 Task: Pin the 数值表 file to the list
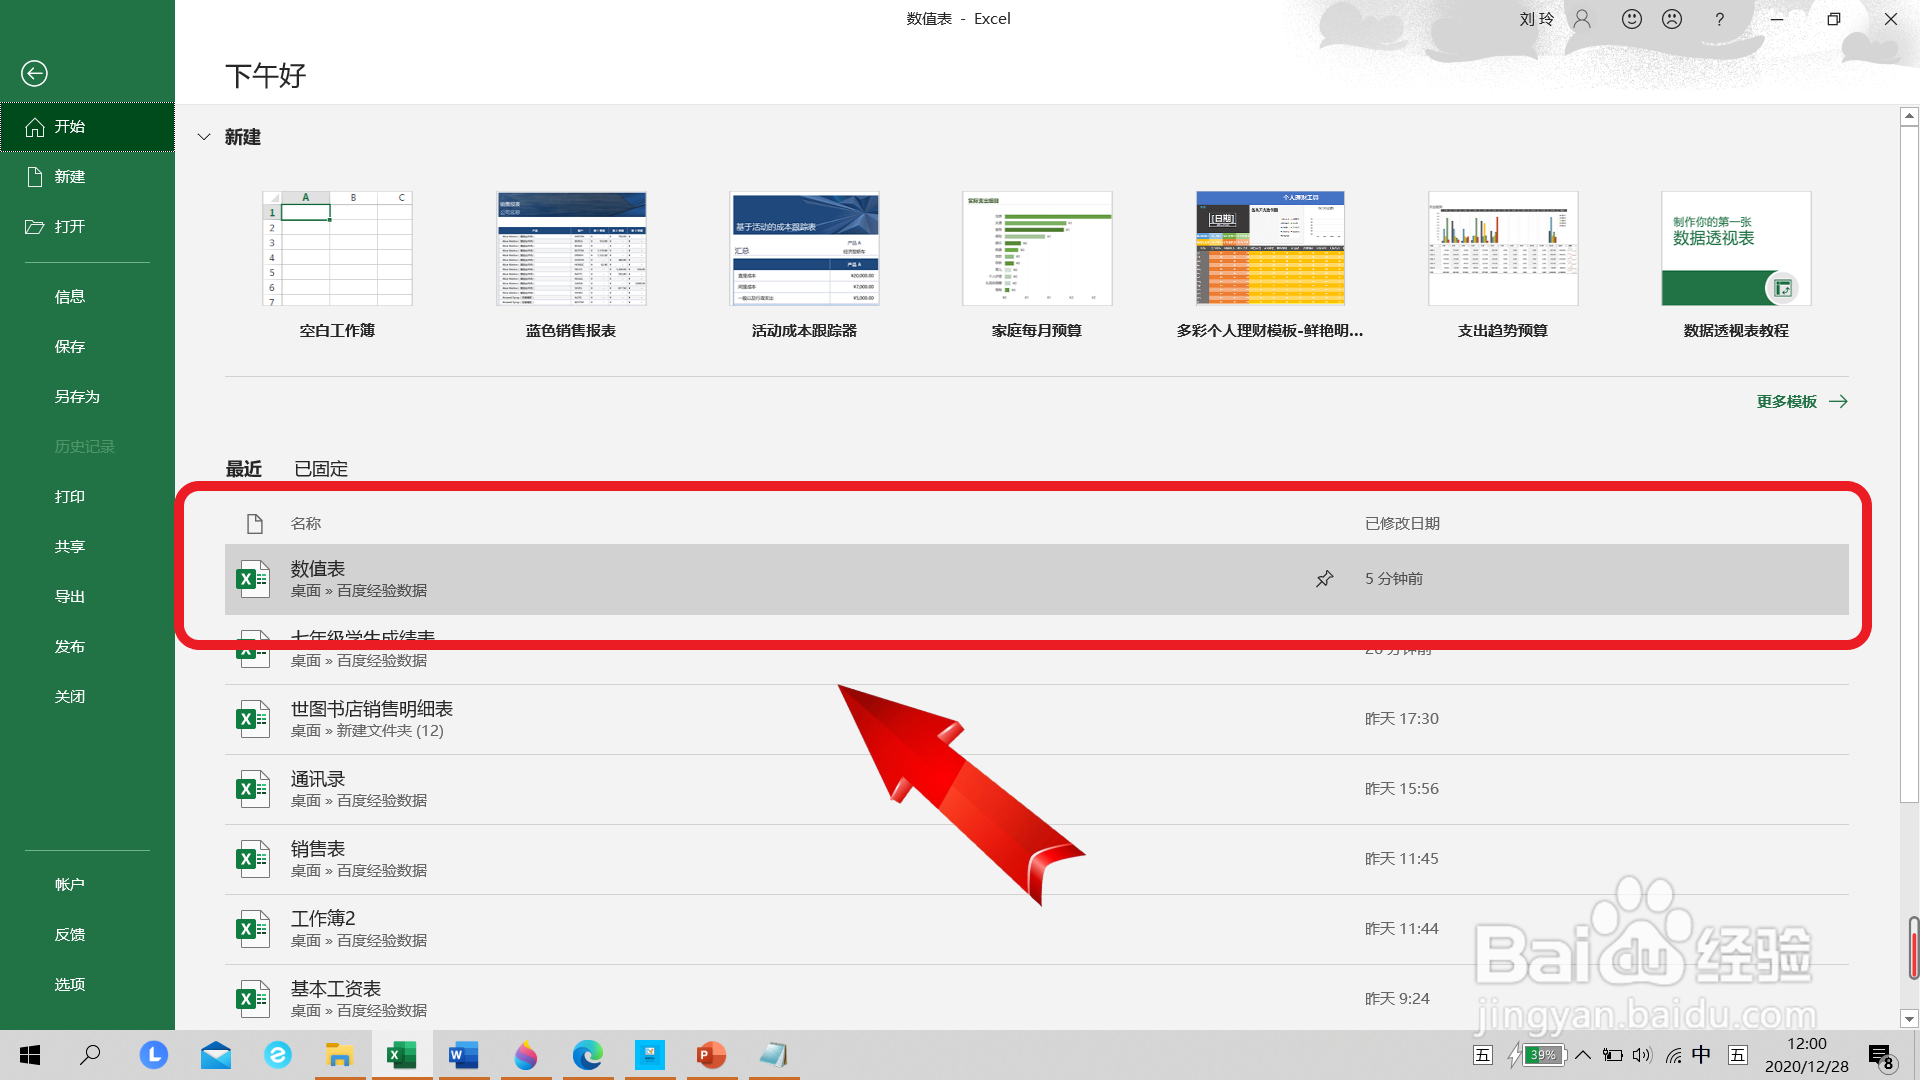[x=1324, y=579]
